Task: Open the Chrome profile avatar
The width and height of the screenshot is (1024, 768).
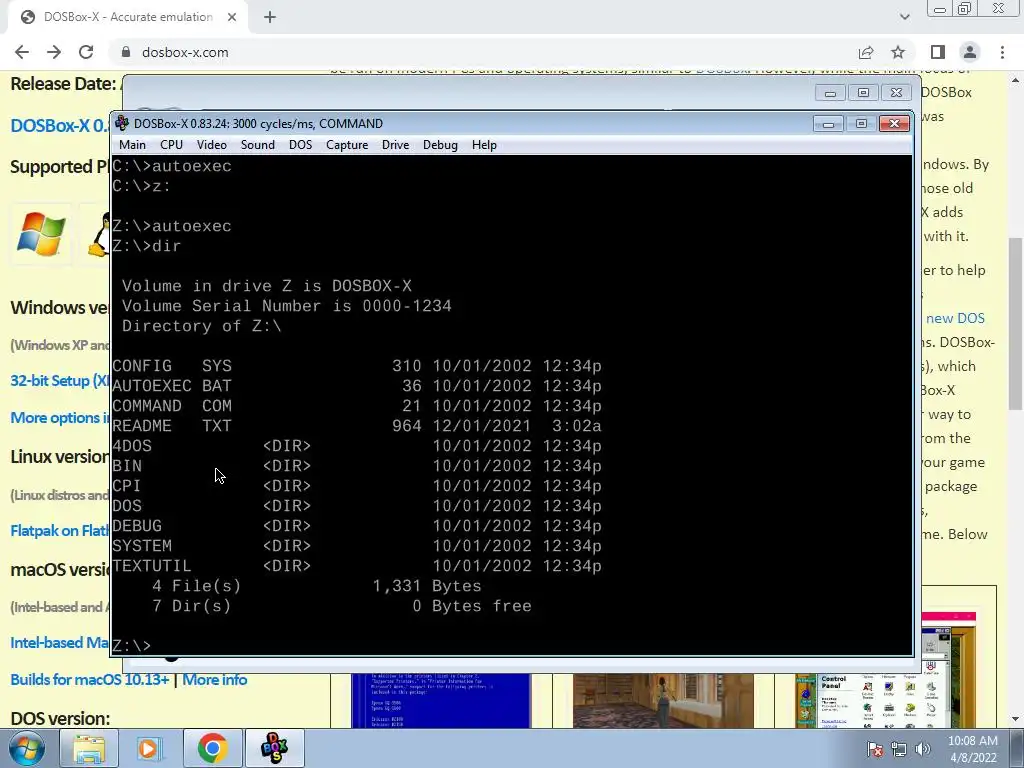Action: tap(970, 52)
